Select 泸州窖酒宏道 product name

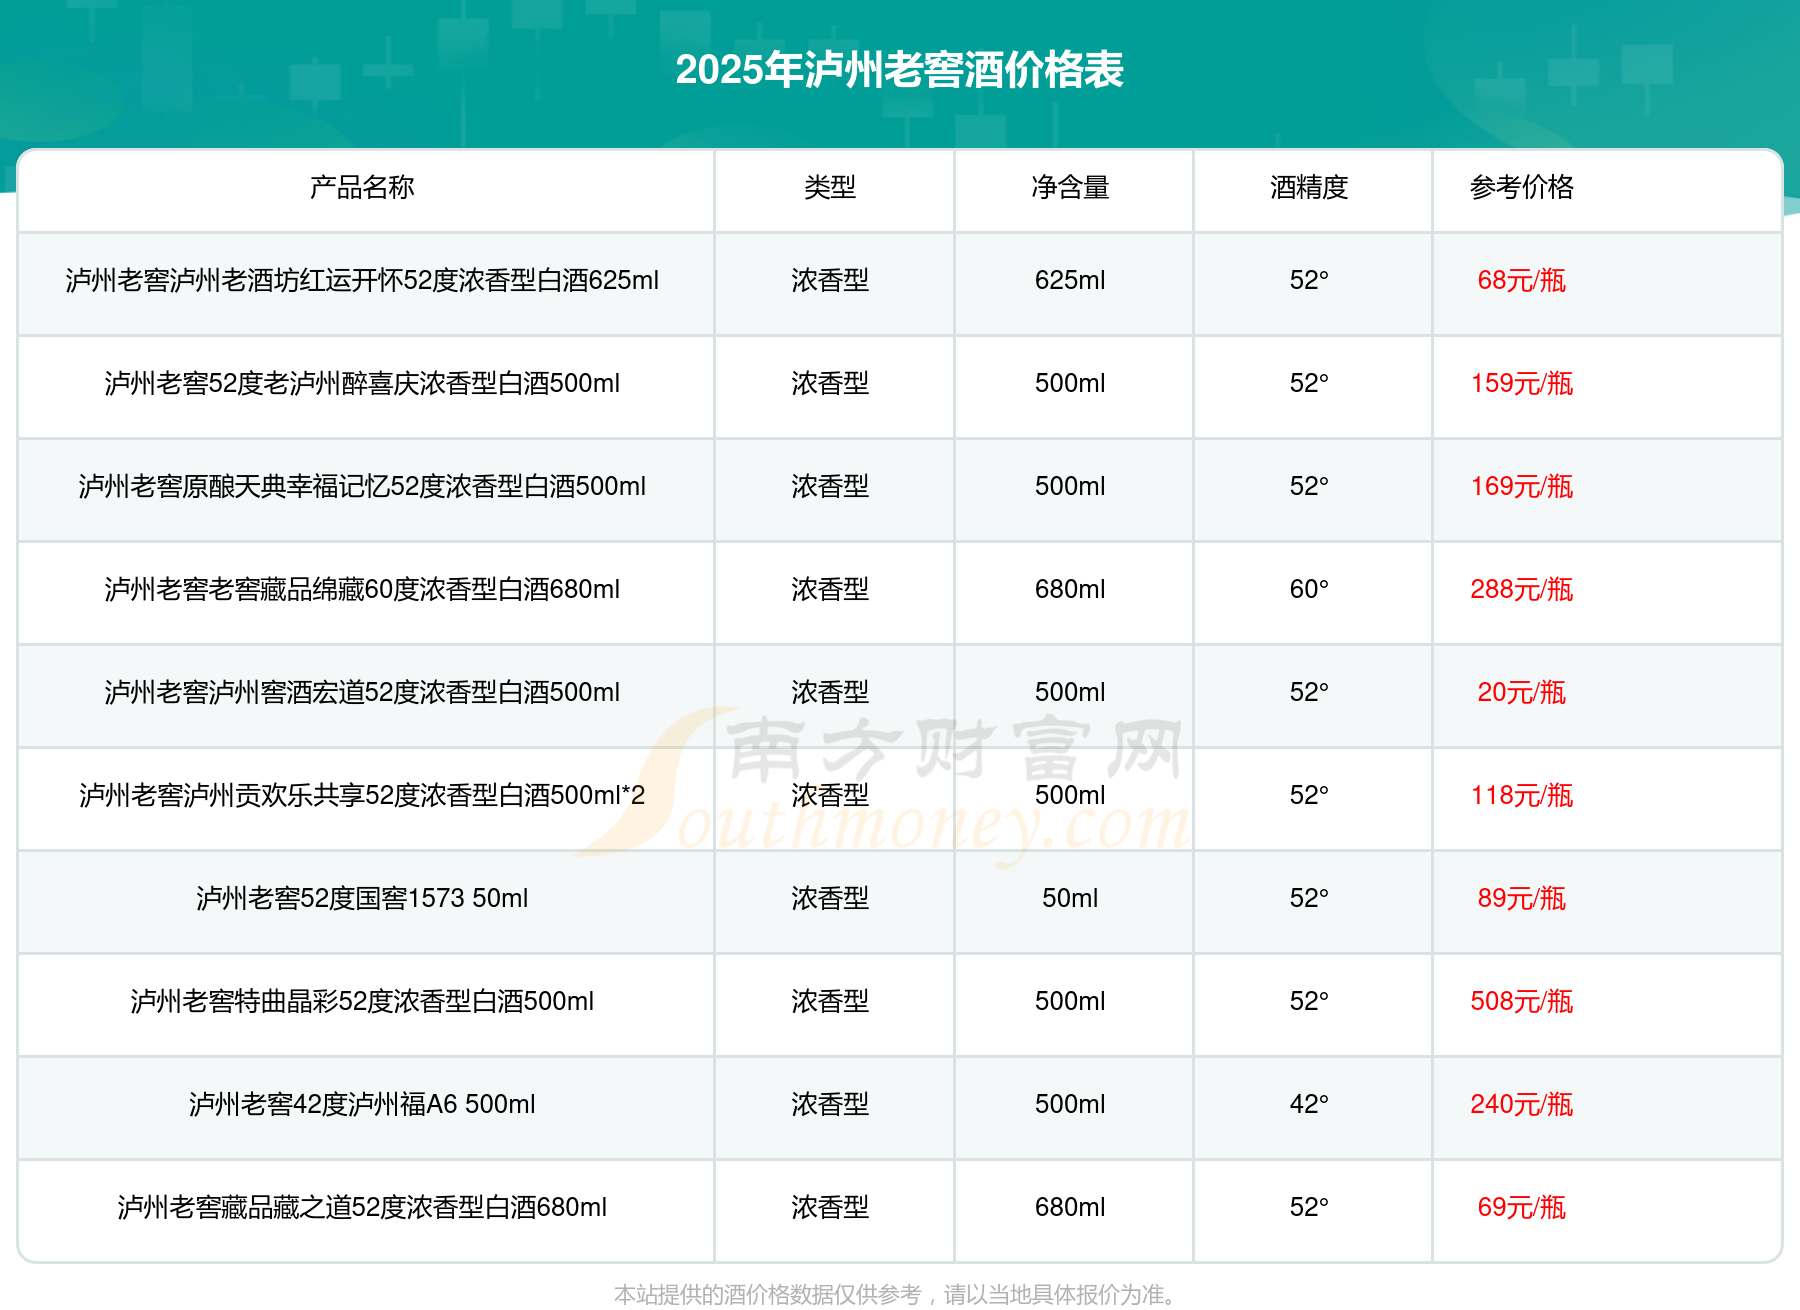[x=362, y=693]
